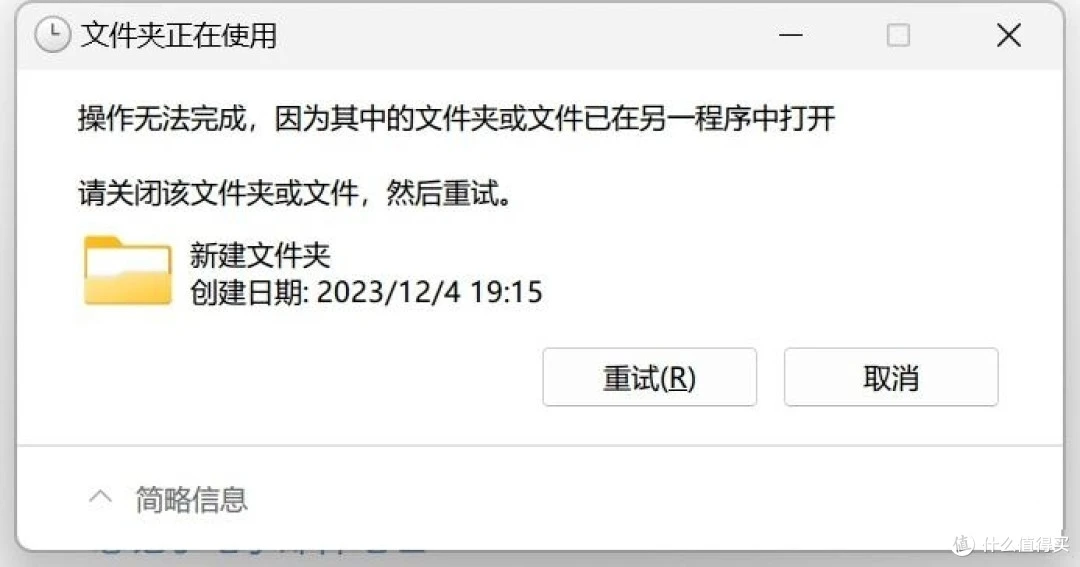The width and height of the screenshot is (1080, 567).
Task: Click the 新建文件夹 folder name
Action: coord(260,256)
